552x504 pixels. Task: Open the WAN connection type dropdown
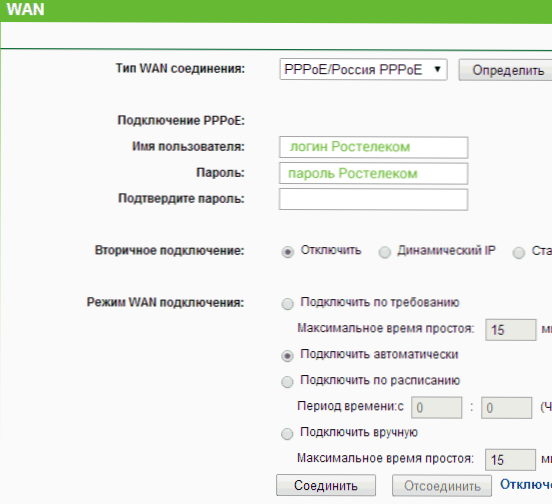click(363, 70)
